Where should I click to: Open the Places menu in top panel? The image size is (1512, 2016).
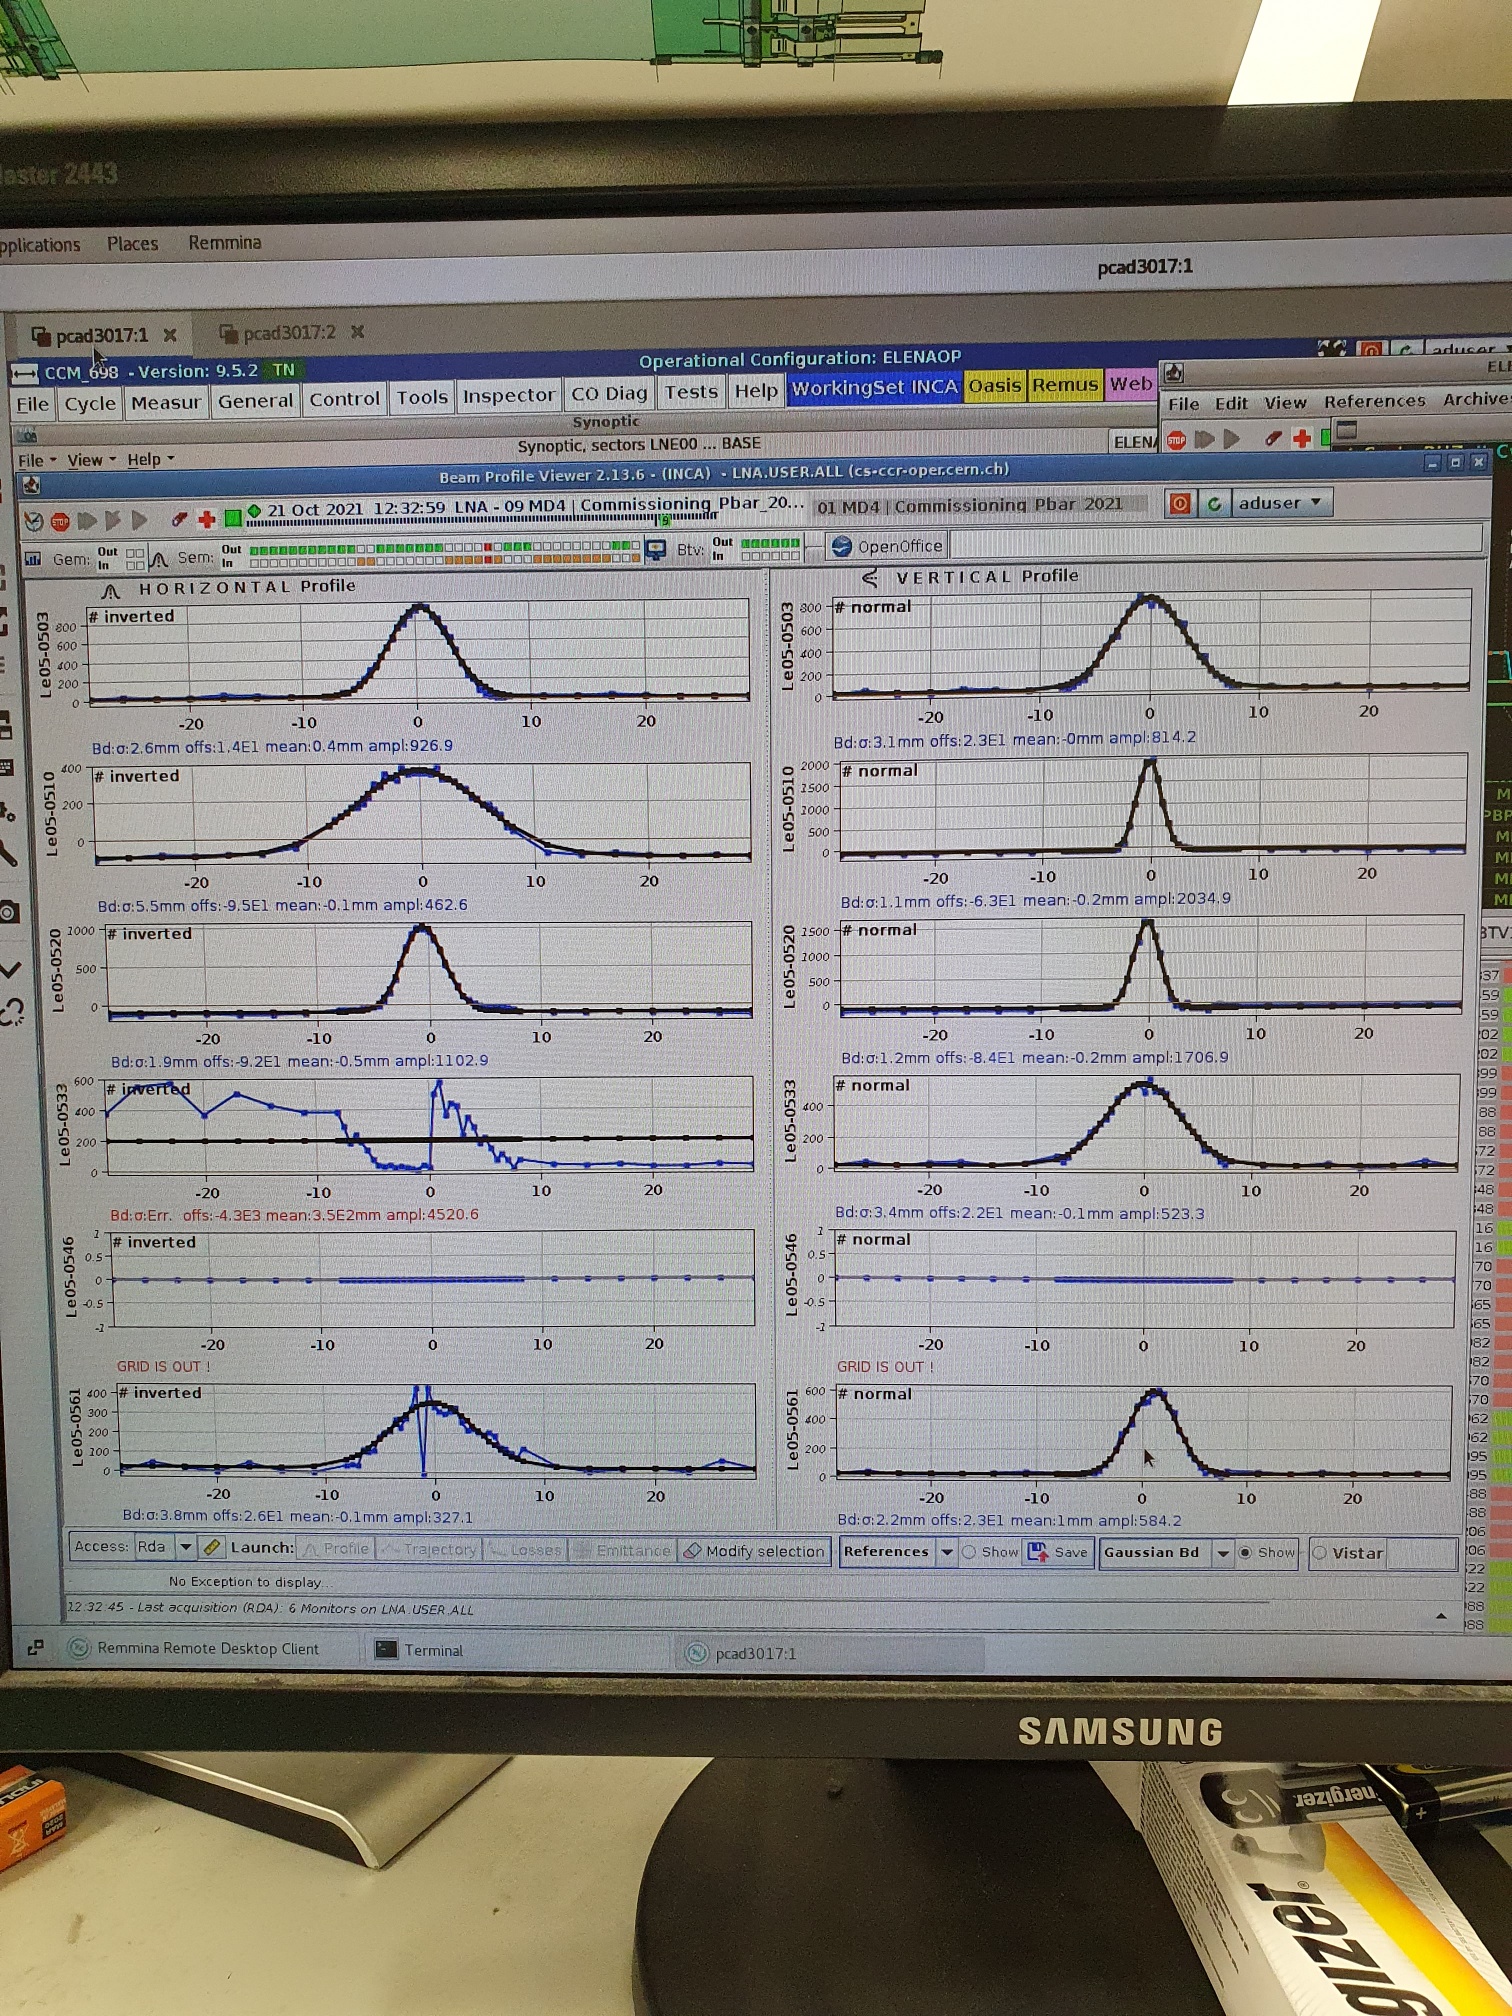133,244
